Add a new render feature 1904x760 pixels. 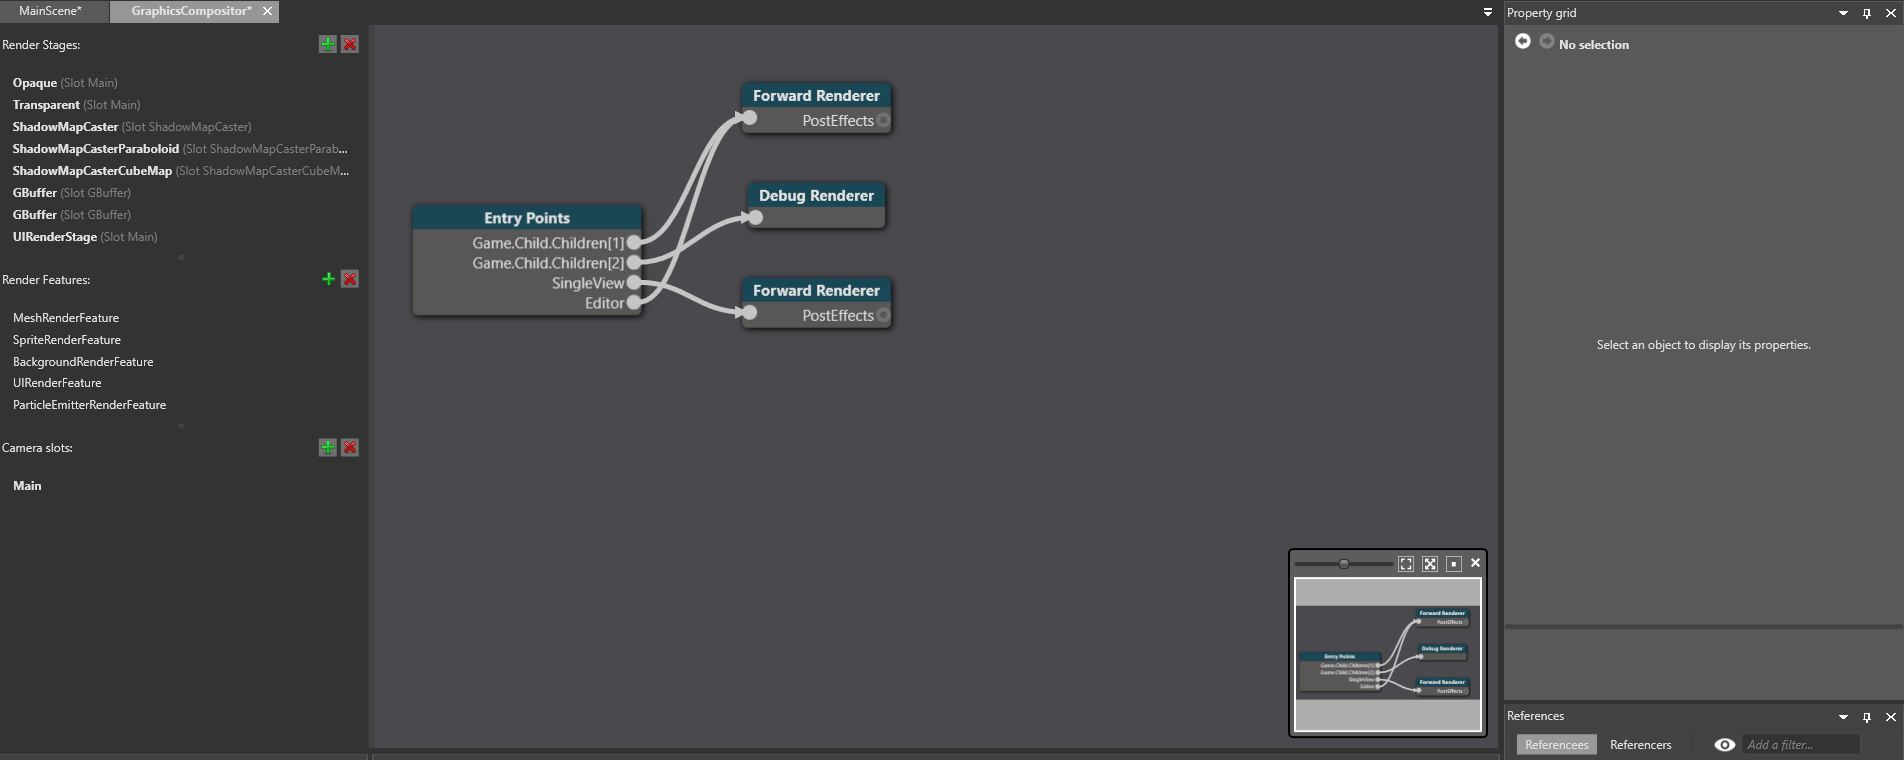point(327,279)
